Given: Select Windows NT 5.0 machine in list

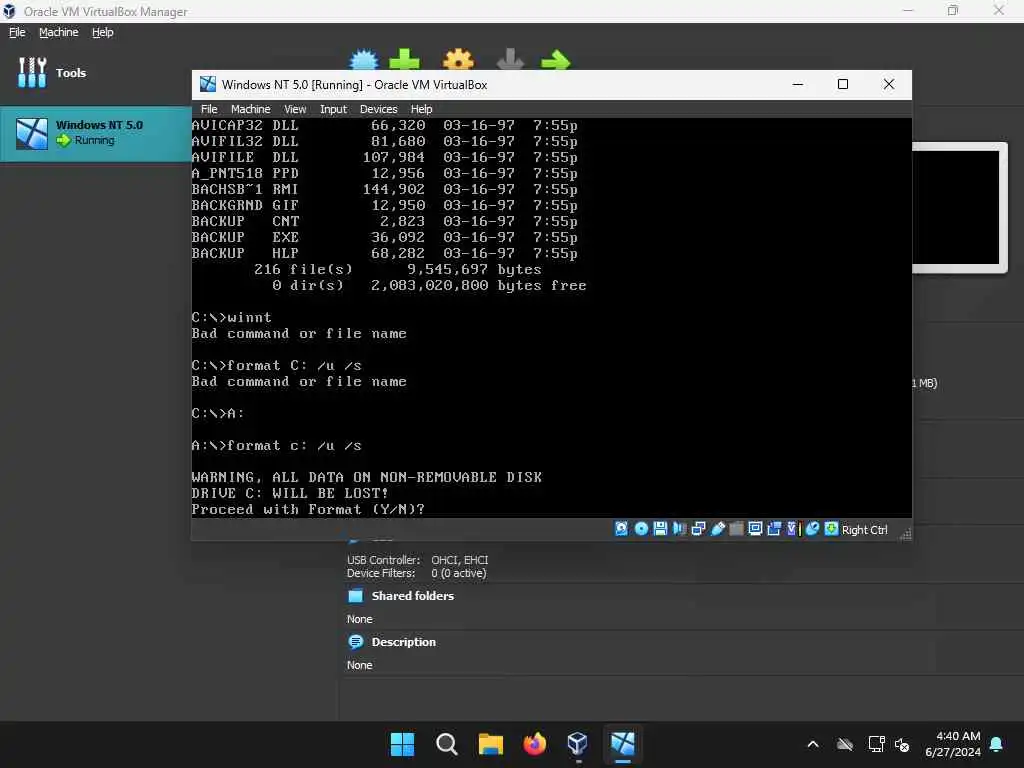Looking at the screenshot, I should 95,133.
